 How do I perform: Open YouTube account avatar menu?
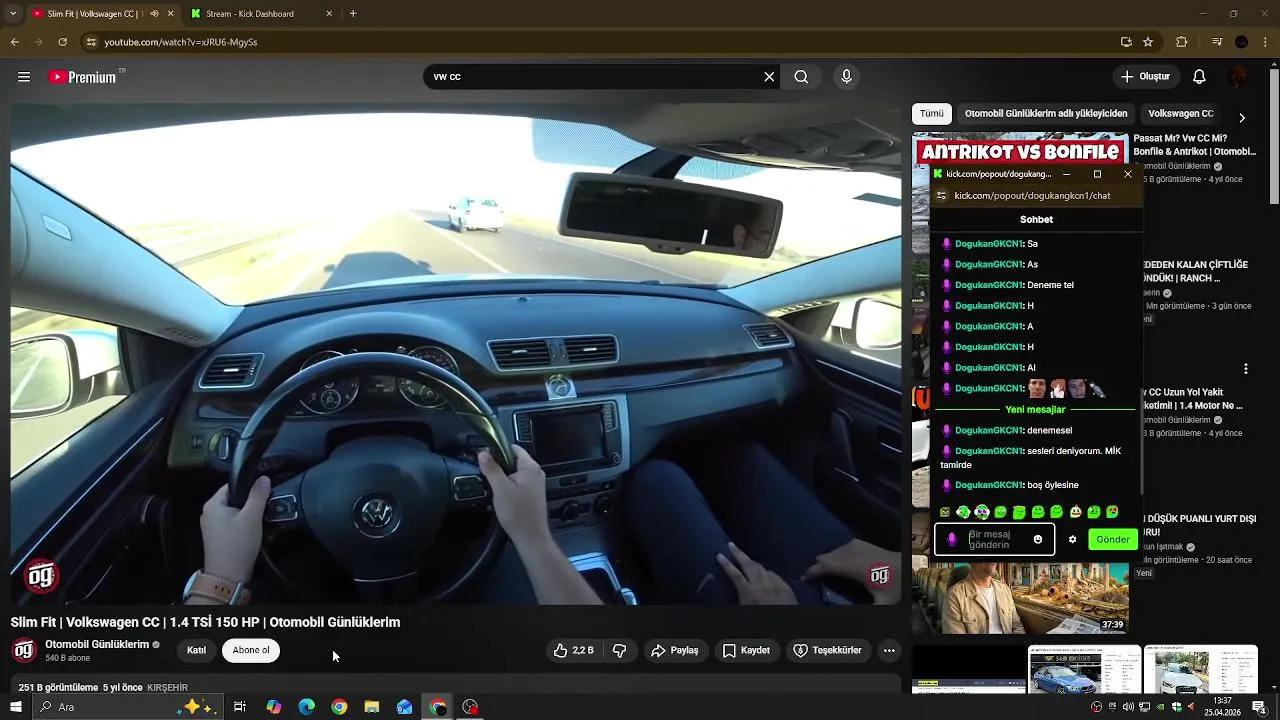[x=1239, y=77]
